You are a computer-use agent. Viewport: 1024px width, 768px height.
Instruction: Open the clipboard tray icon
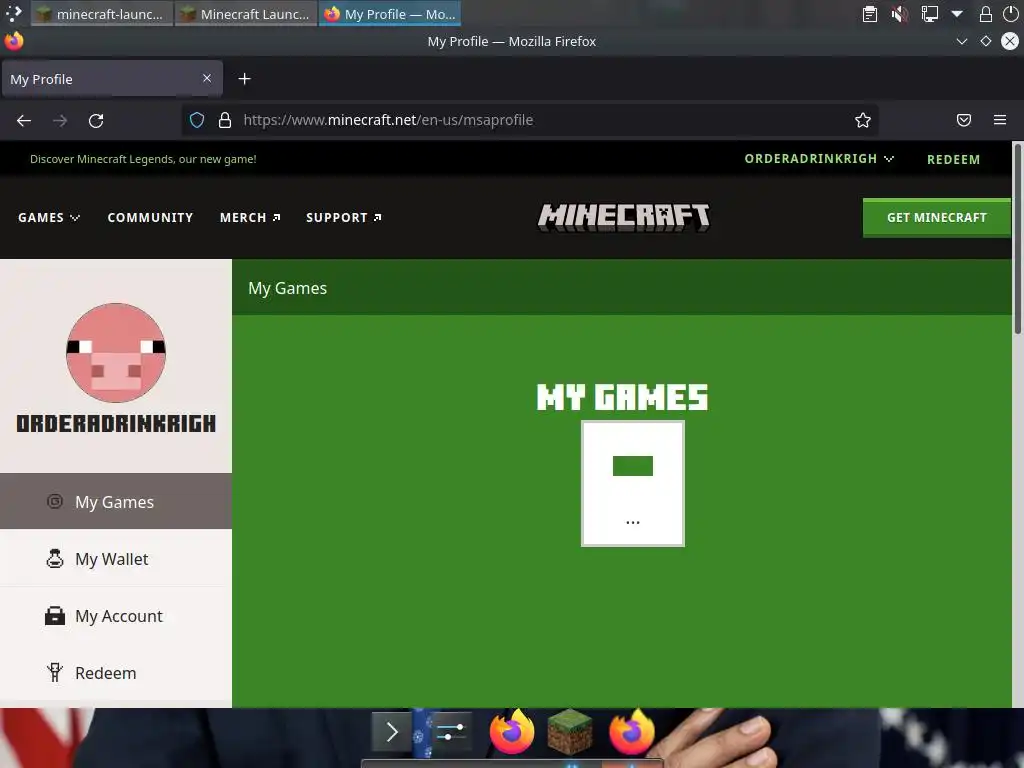coord(870,14)
